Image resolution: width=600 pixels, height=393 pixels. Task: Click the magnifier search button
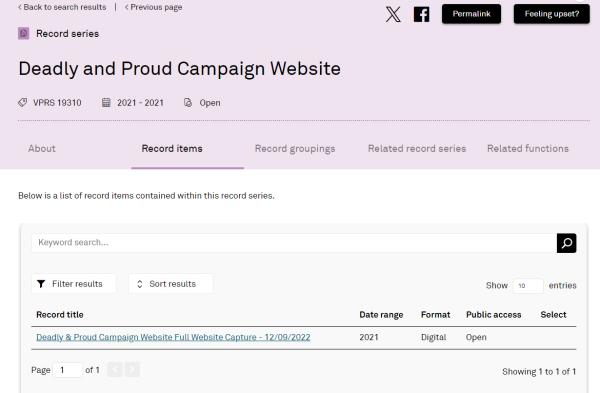[x=566, y=243]
